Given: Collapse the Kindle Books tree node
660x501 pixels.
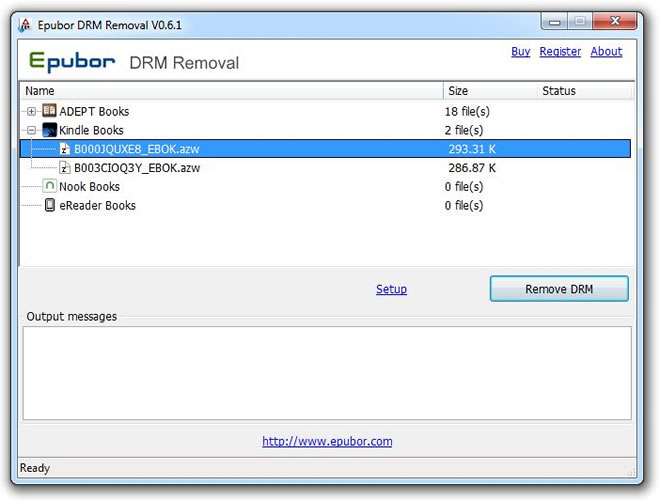Looking at the screenshot, I should (x=31, y=130).
